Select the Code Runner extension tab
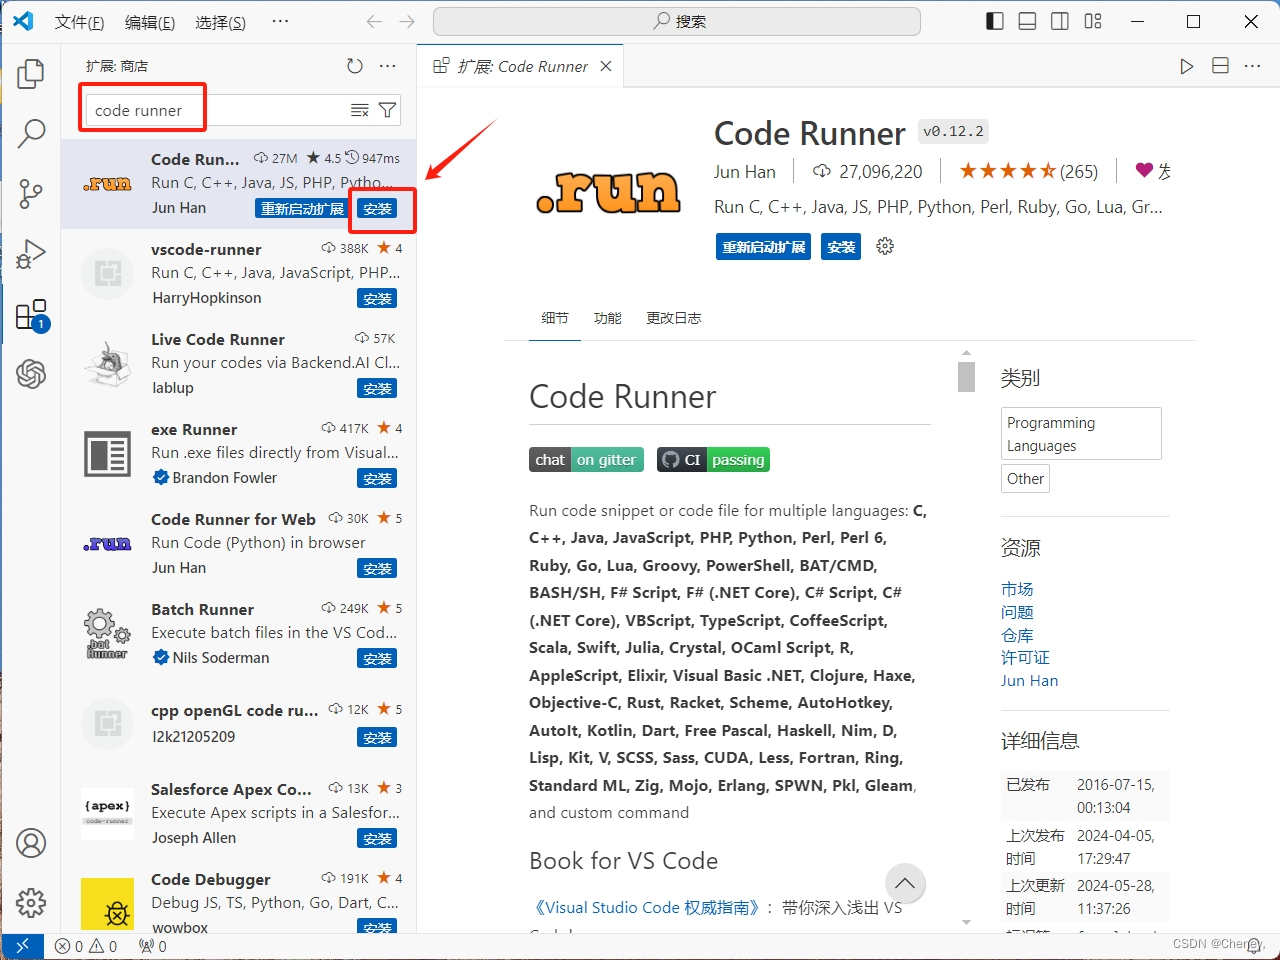 coord(520,66)
